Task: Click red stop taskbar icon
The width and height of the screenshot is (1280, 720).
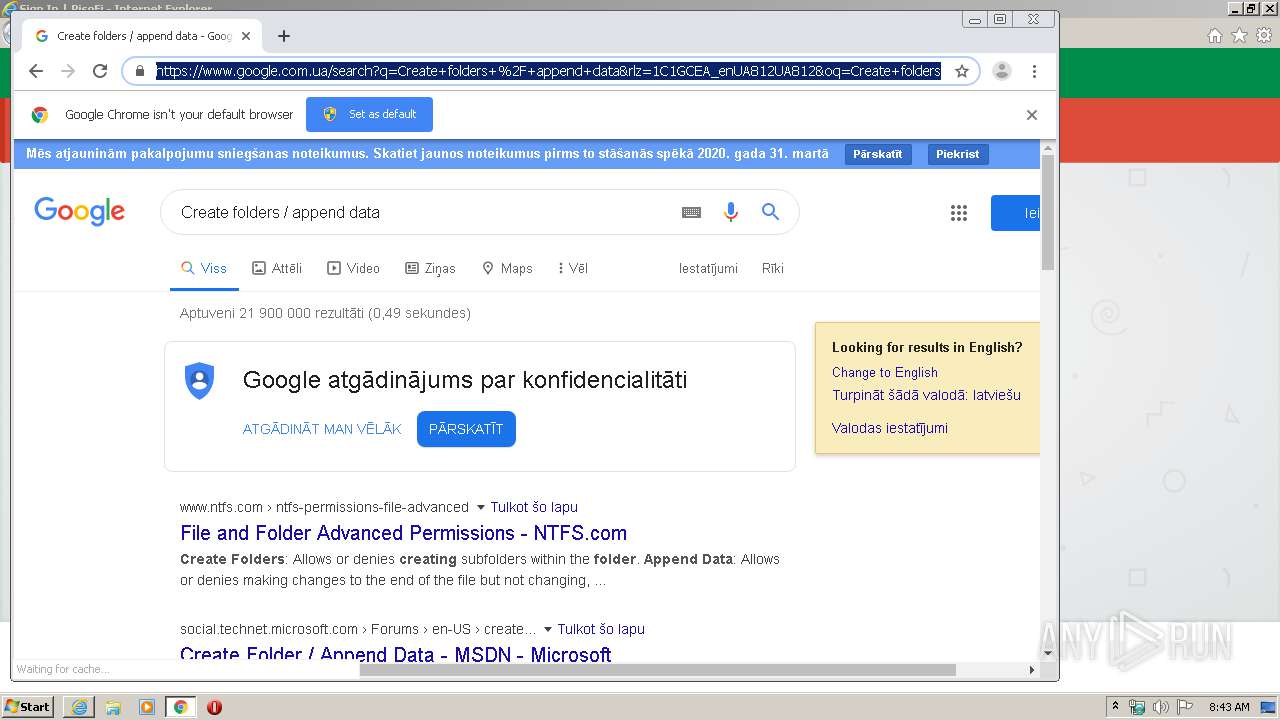Action: click(214, 707)
